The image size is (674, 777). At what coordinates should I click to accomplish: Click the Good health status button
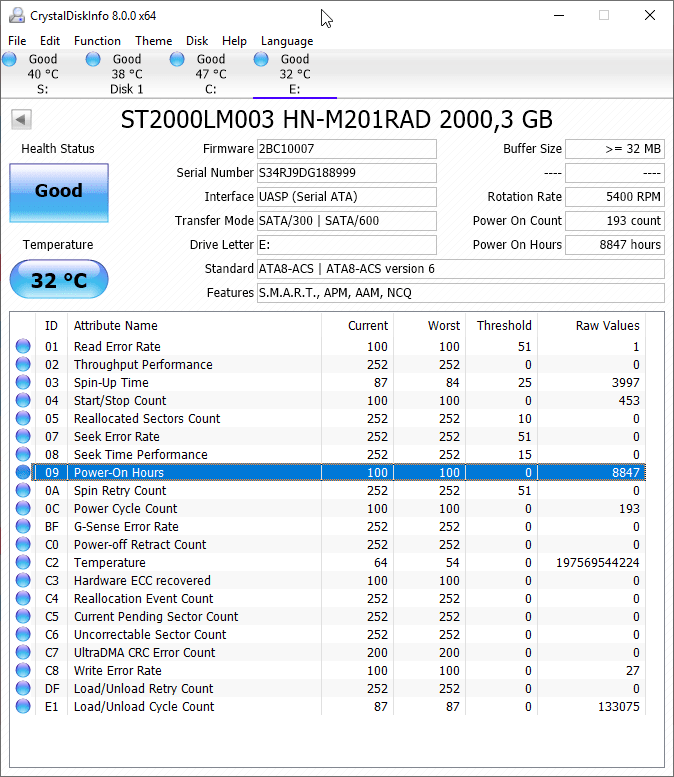59,193
